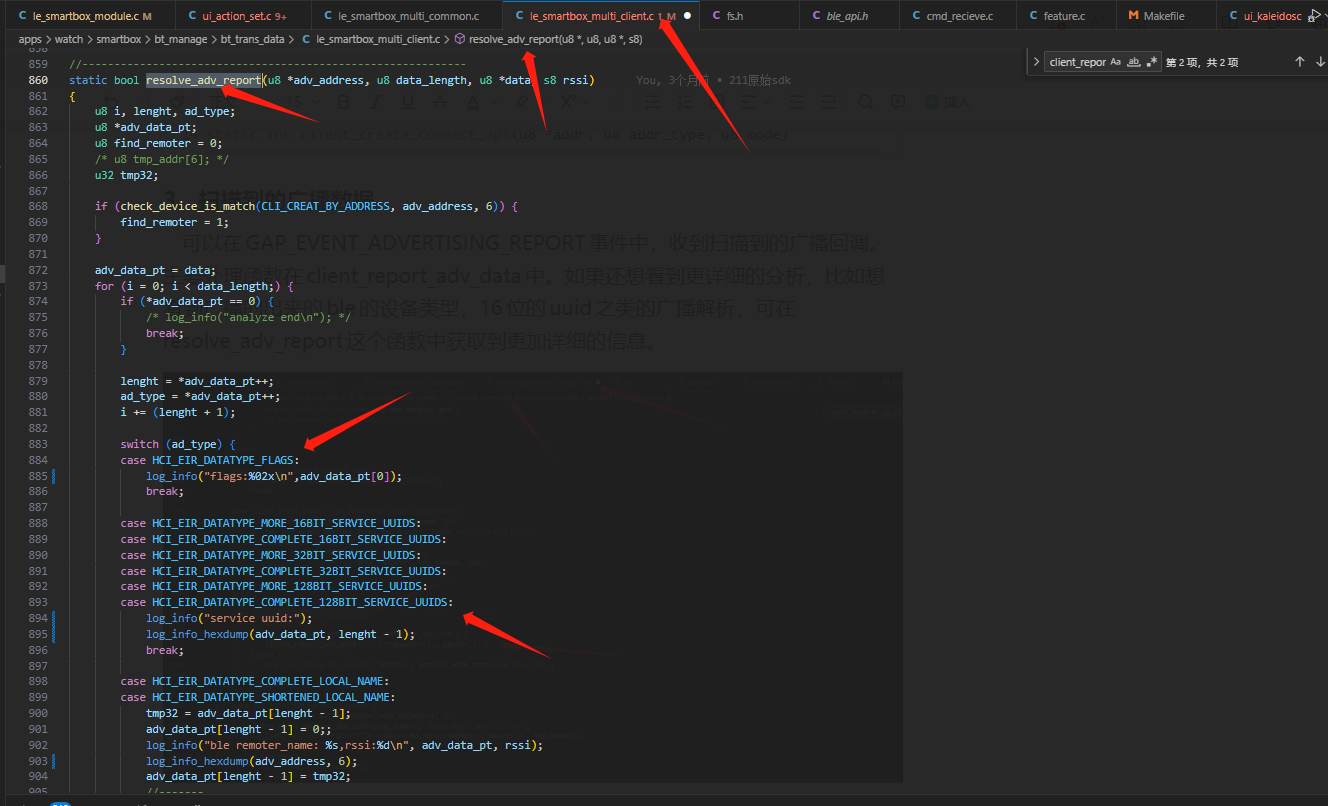
Task: Click log_info "flags:%02x\n" on line 885
Action: [x=274, y=476]
